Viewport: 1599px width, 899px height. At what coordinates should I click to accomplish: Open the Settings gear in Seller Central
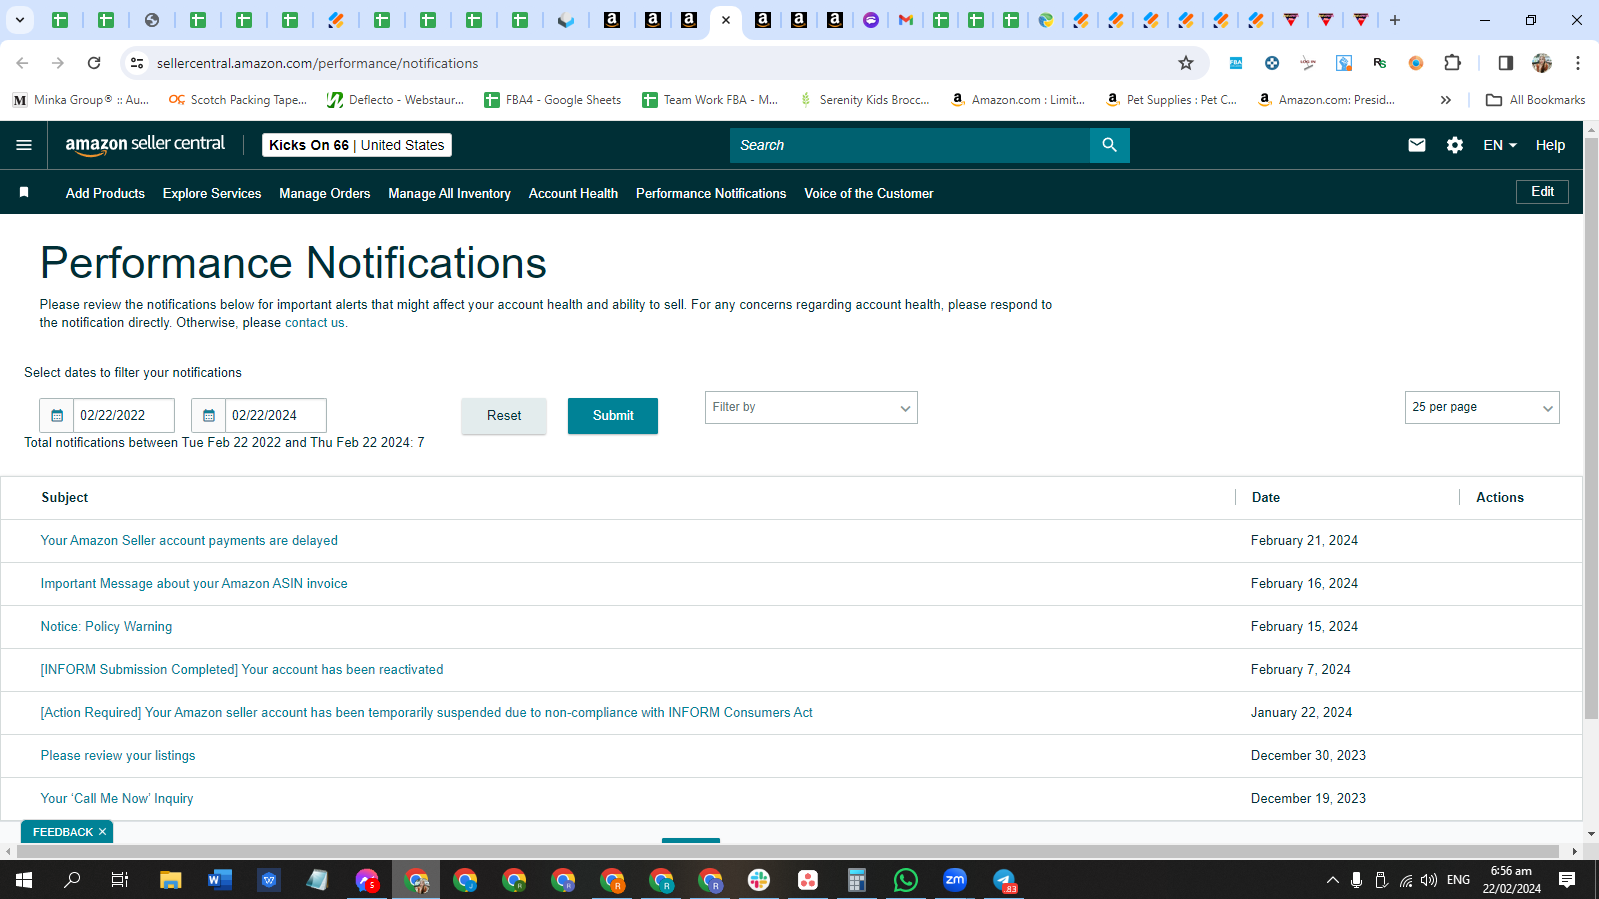click(x=1455, y=145)
